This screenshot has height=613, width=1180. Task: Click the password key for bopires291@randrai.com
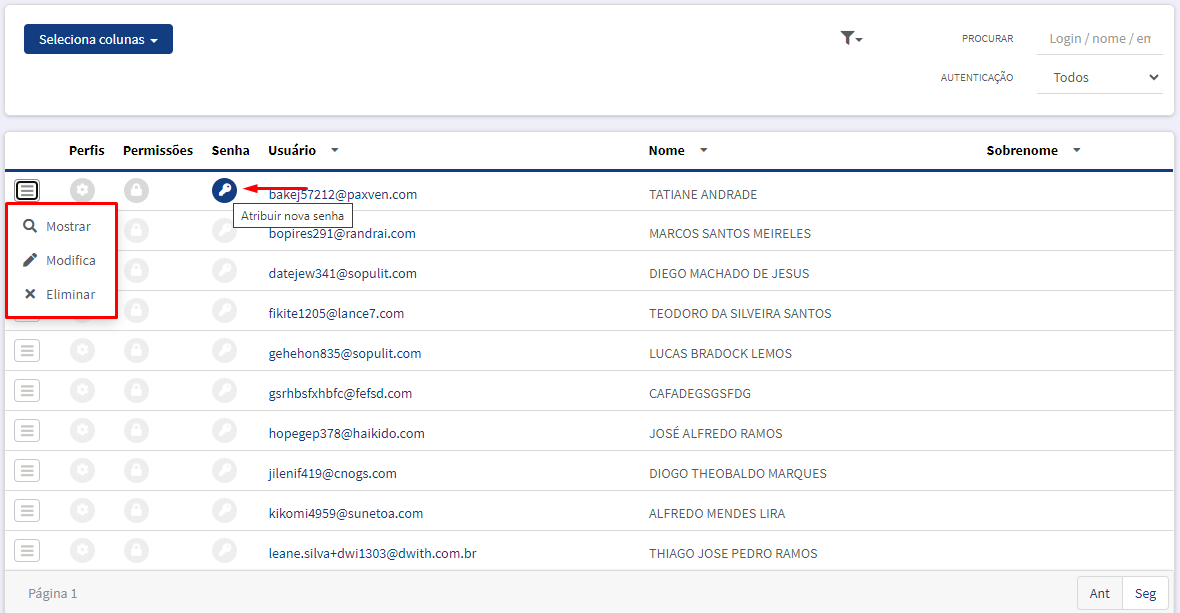click(224, 230)
